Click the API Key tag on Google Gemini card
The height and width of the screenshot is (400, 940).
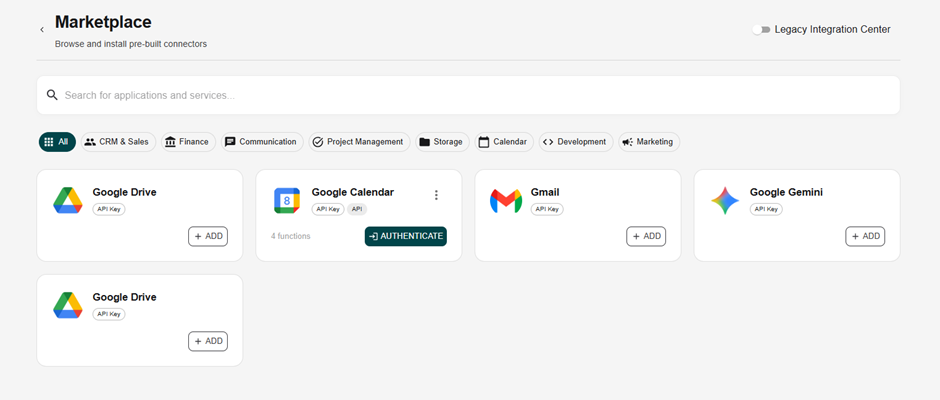coord(766,209)
